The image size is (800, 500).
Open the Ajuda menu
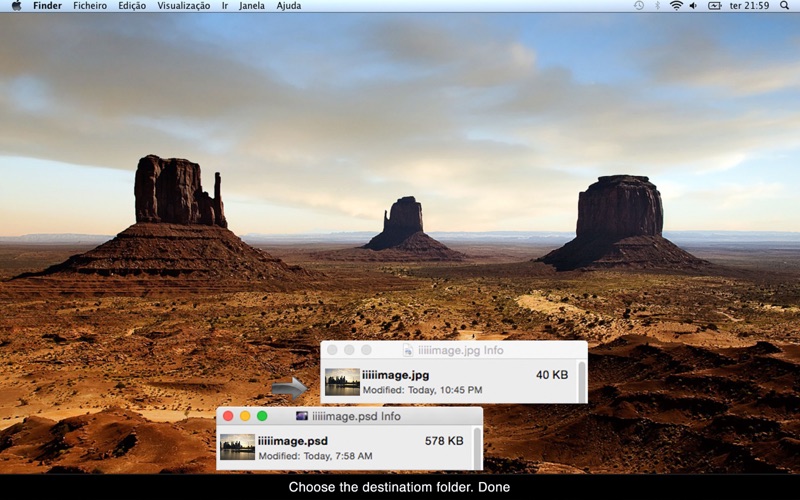[x=289, y=6]
